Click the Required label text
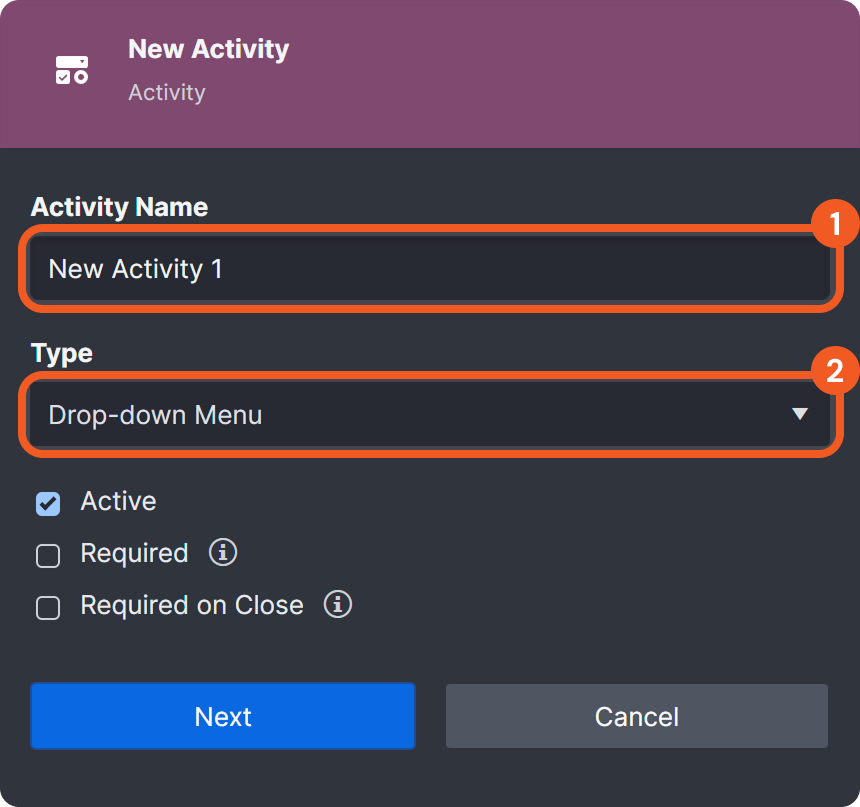The height and width of the screenshot is (807, 860). (134, 553)
